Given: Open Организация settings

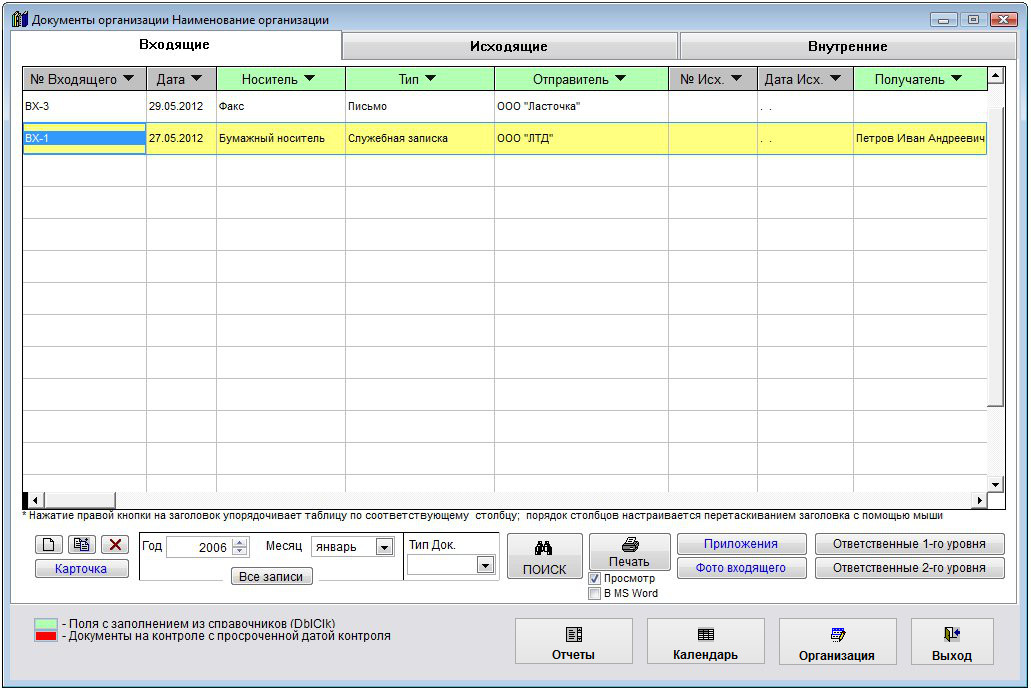Looking at the screenshot, I should (x=837, y=641).
